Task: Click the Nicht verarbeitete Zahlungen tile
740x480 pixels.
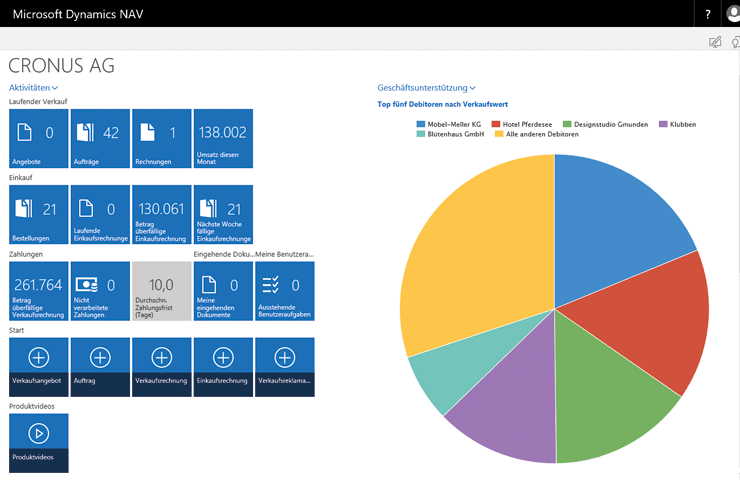Action: point(99,291)
